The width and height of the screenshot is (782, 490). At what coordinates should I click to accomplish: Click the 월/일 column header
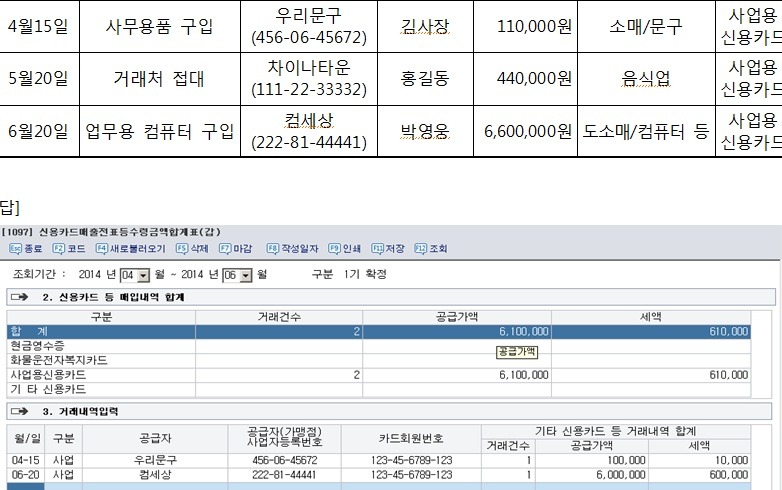(x=26, y=438)
